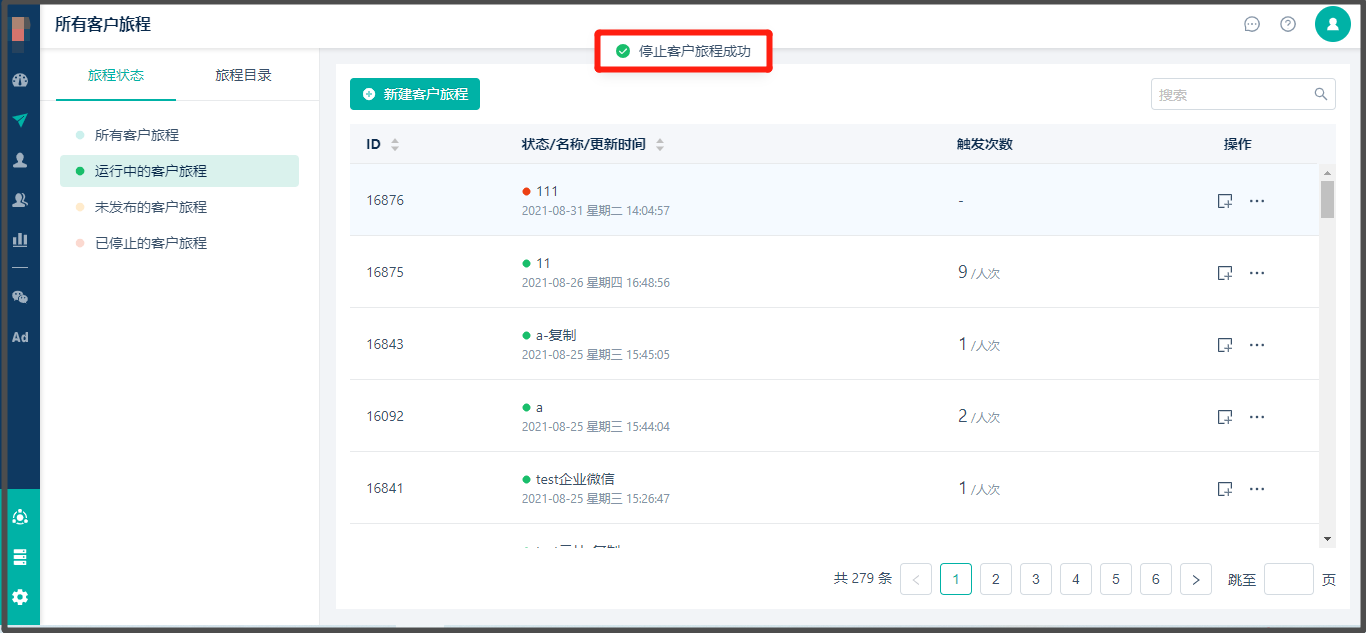
Task: Click the table's vertical scrollbar thumb
Action: (x=1328, y=198)
